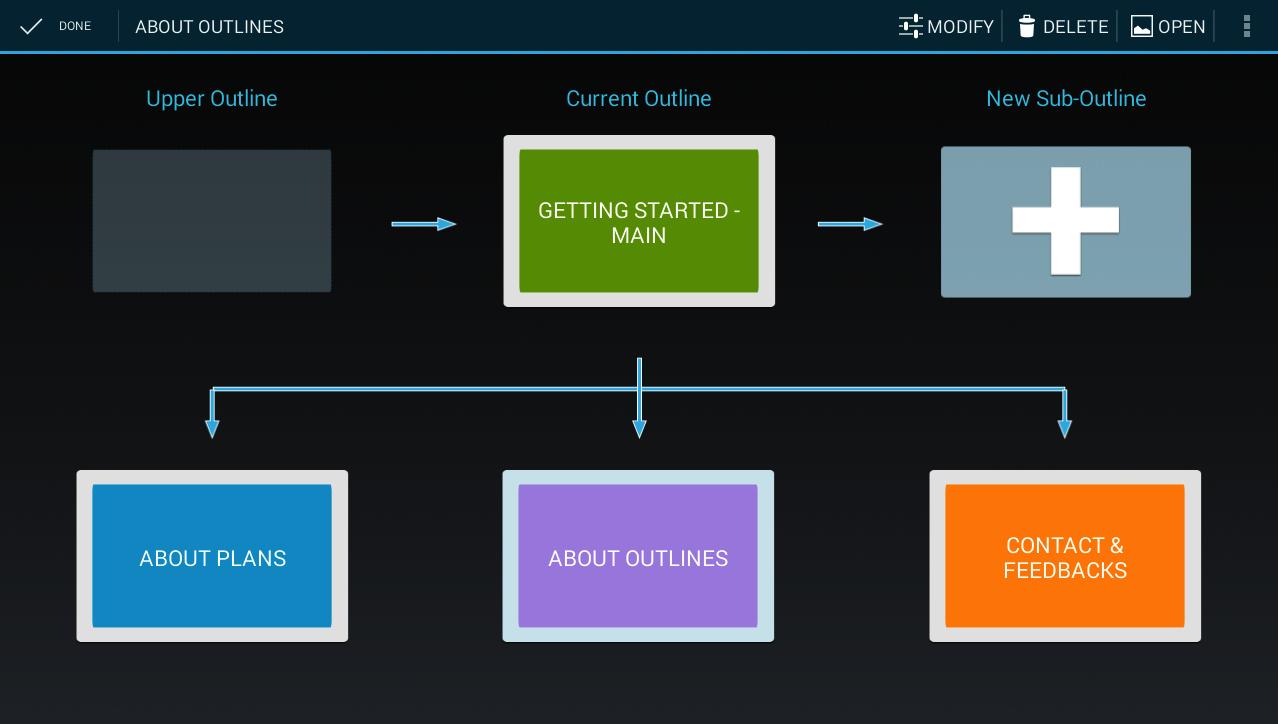Viewport: 1278px width, 724px height.
Task: Click the Delete trash can icon
Action: (x=1027, y=26)
